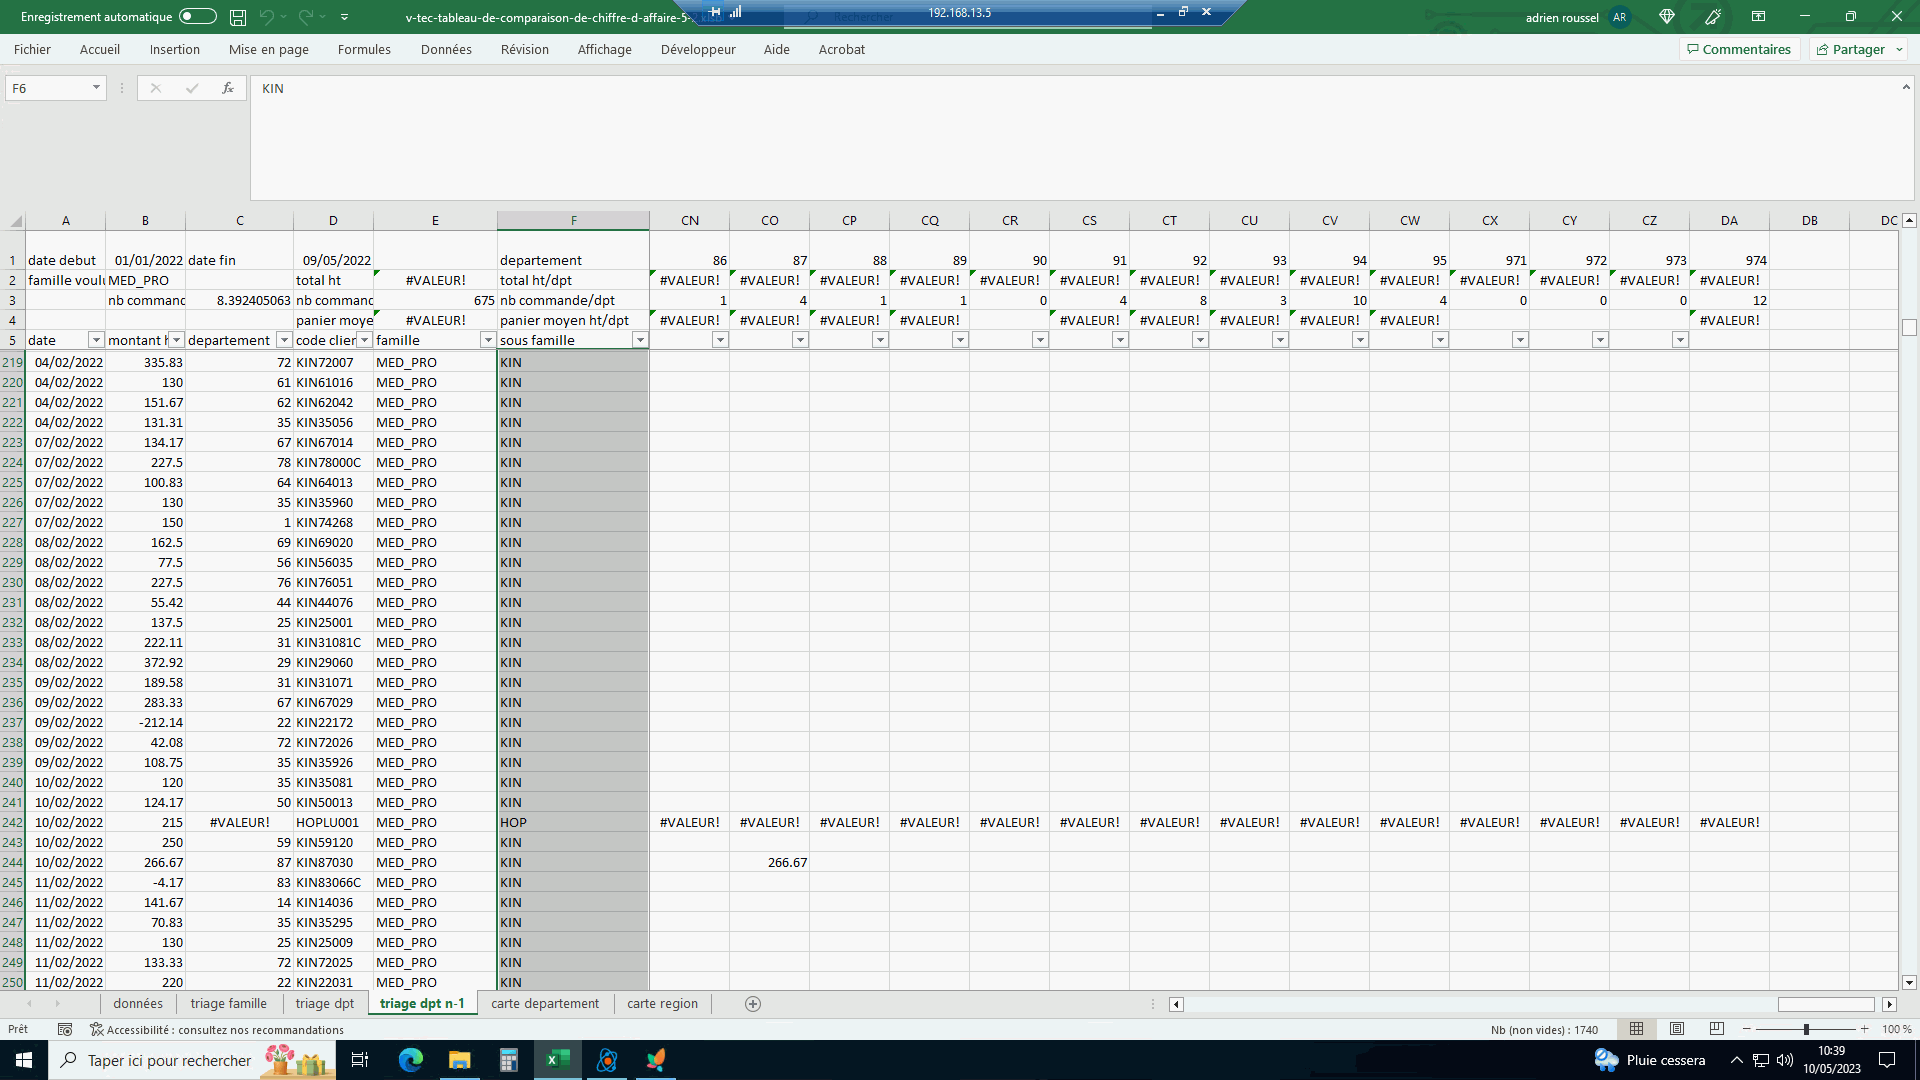Click the Save icon in title bar
Image resolution: width=1920 pixels, height=1080 pixels.
click(x=238, y=17)
